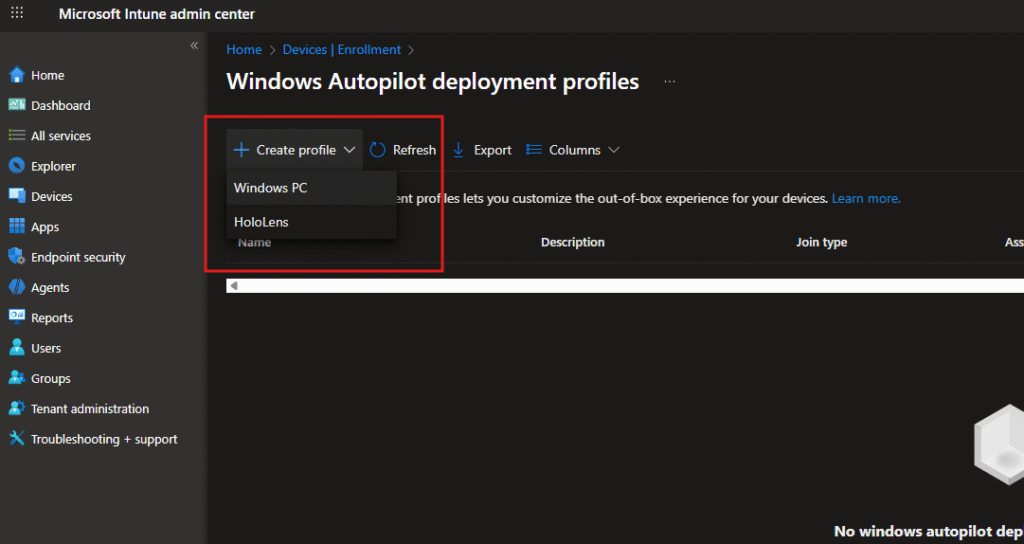Select the Explorer sidebar icon
The image size is (1024, 544).
(x=17, y=166)
